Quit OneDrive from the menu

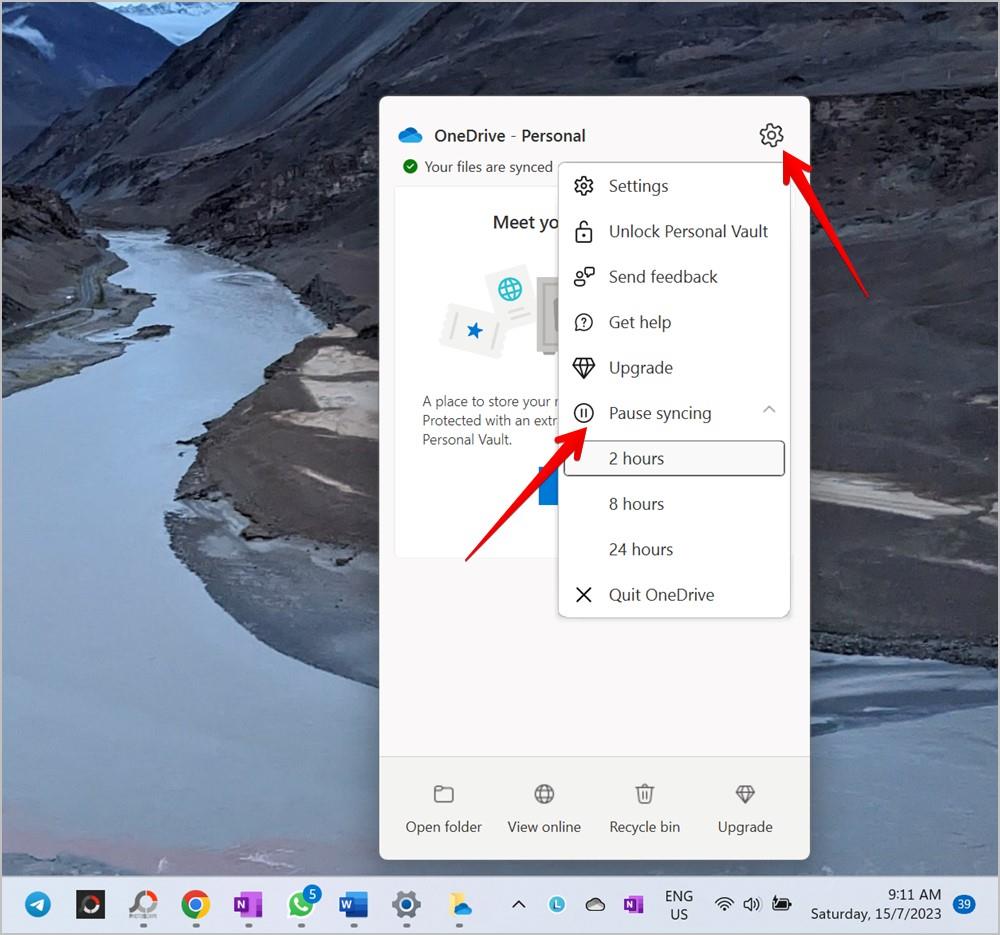coord(674,595)
